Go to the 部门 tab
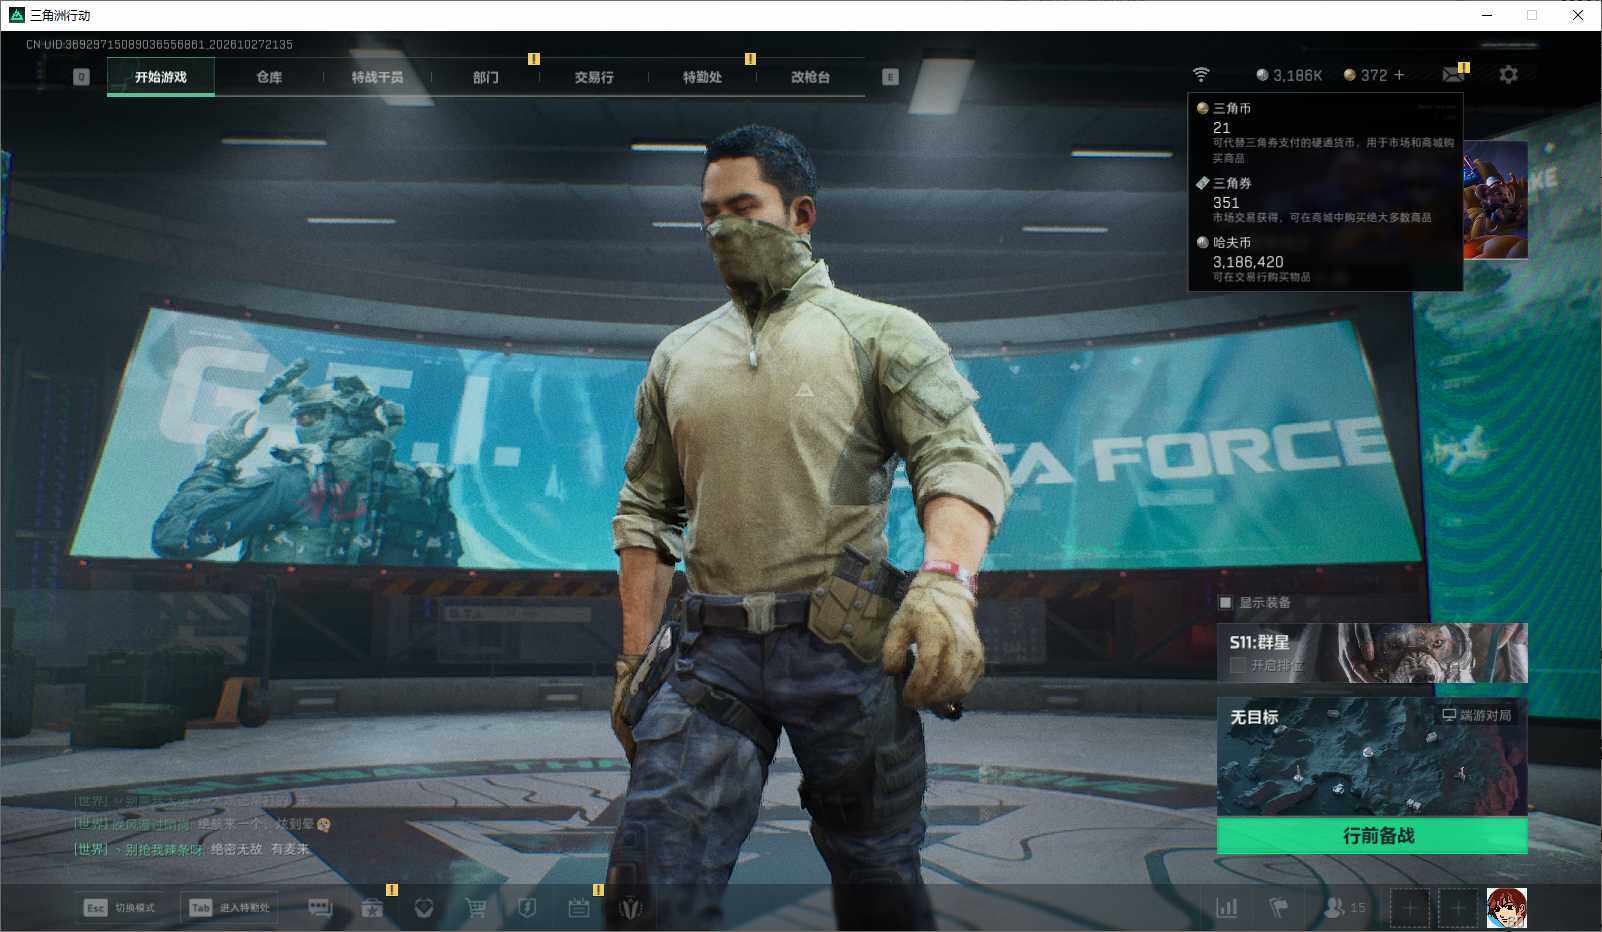1602x932 pixels. click(x=485, y=77)
